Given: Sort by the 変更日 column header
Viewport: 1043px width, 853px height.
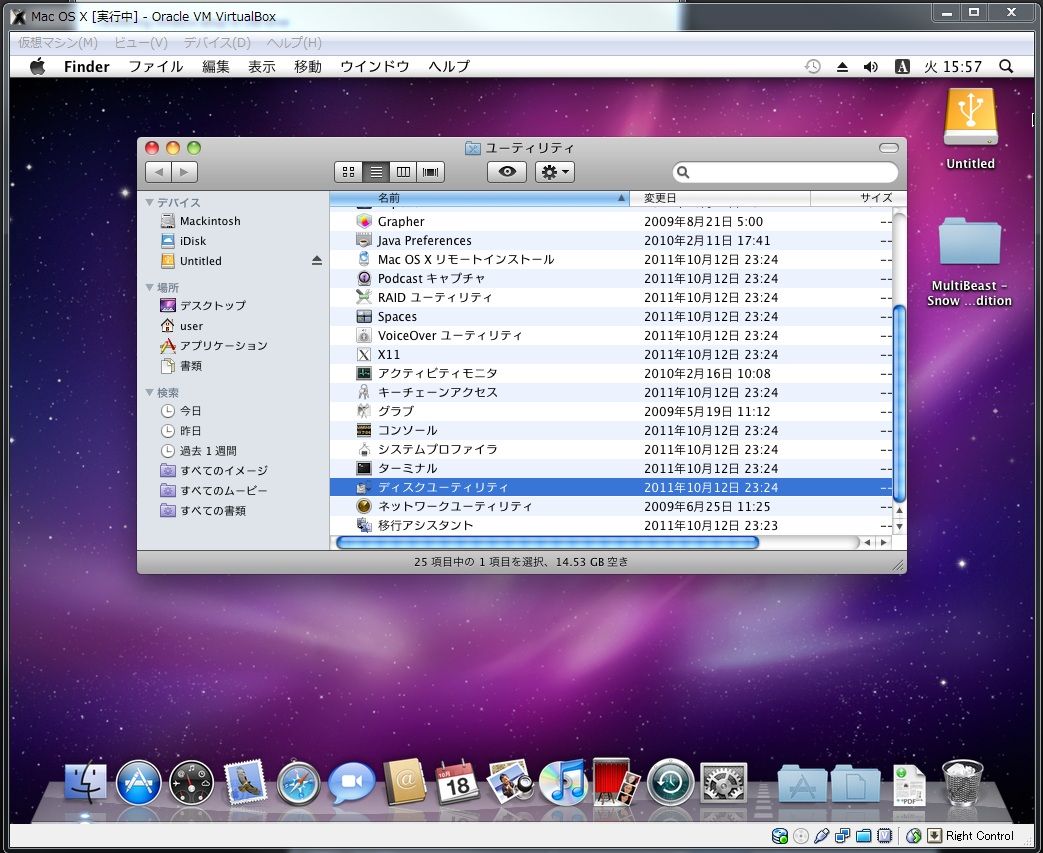Looking at the screenshot, I should tap(720, 198).
